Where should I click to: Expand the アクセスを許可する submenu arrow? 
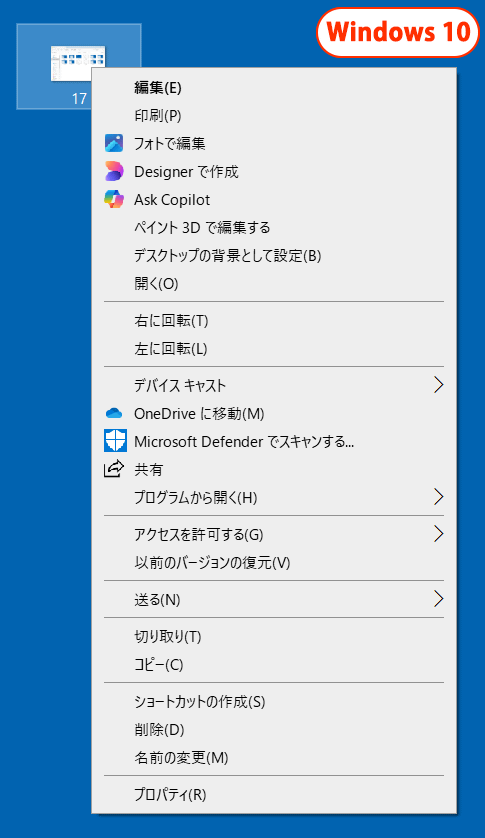coord(438,534)
